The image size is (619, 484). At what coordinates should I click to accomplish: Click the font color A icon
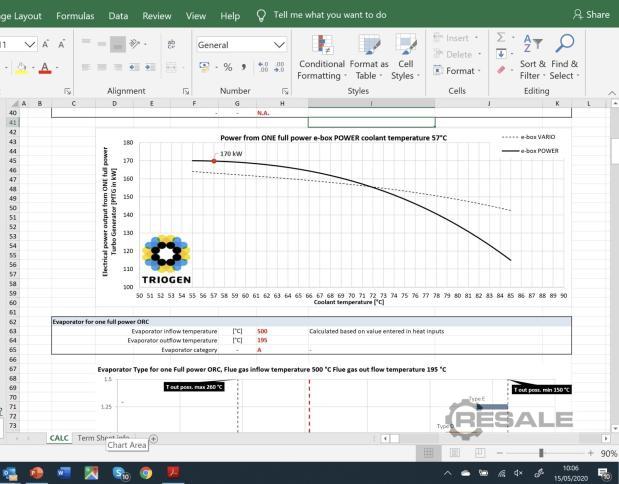(44, 69)
